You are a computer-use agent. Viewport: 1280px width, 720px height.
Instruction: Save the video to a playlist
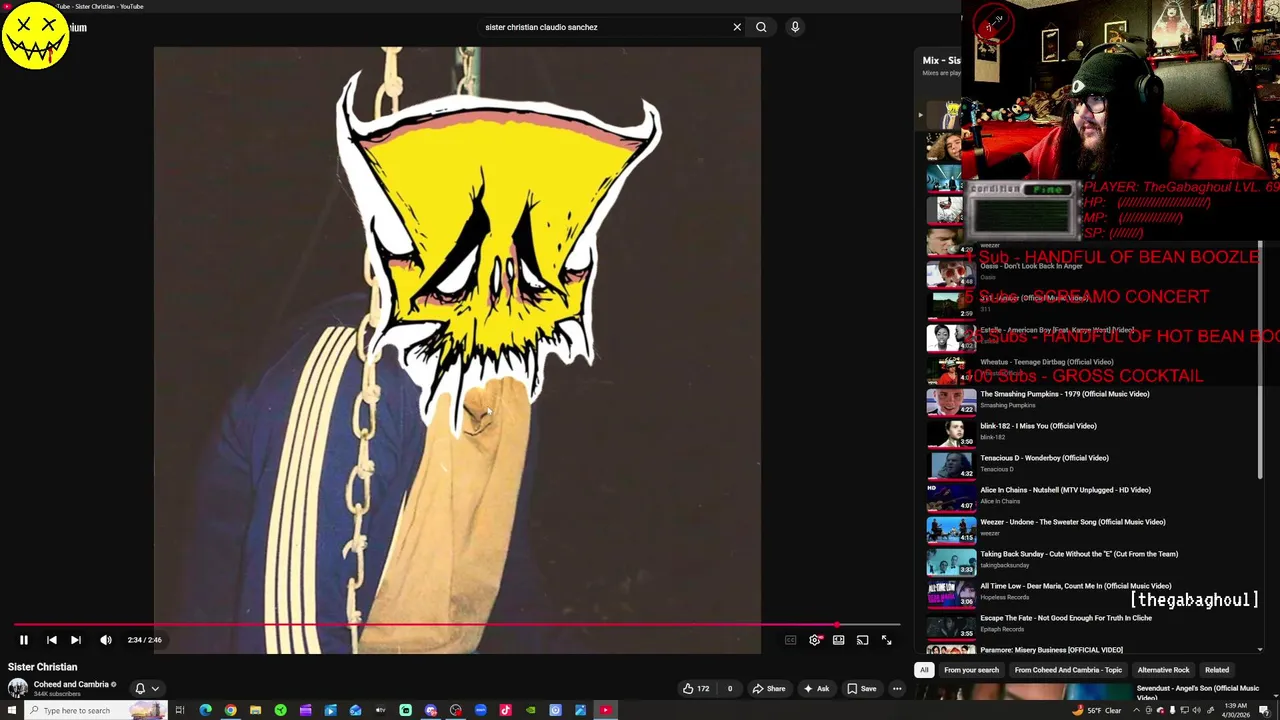[x=862, y=688]
